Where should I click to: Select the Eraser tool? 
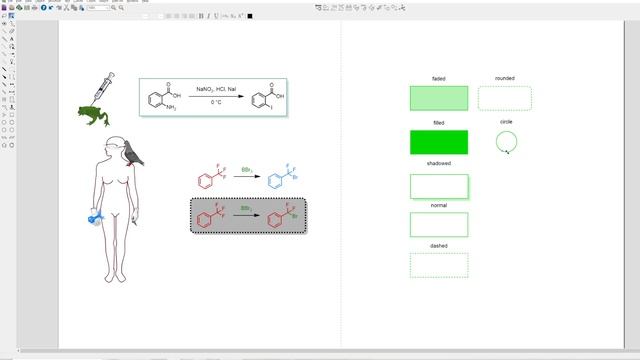[x=12, y=31]
